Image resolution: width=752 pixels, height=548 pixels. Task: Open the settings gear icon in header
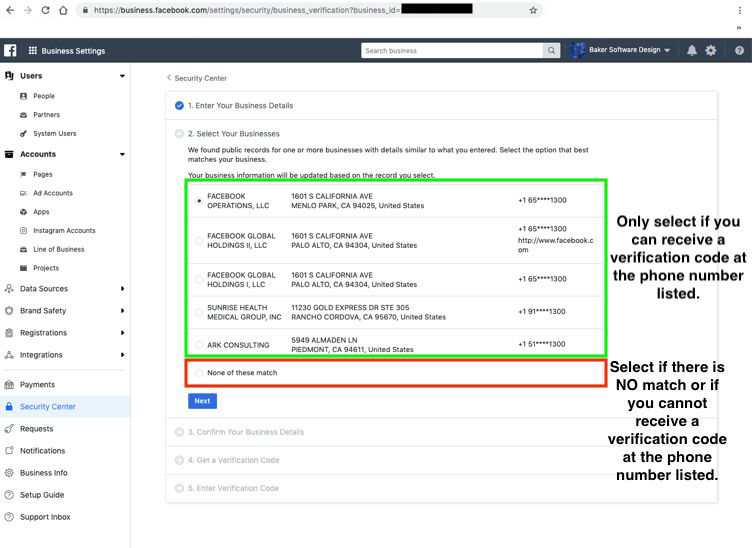711,50
